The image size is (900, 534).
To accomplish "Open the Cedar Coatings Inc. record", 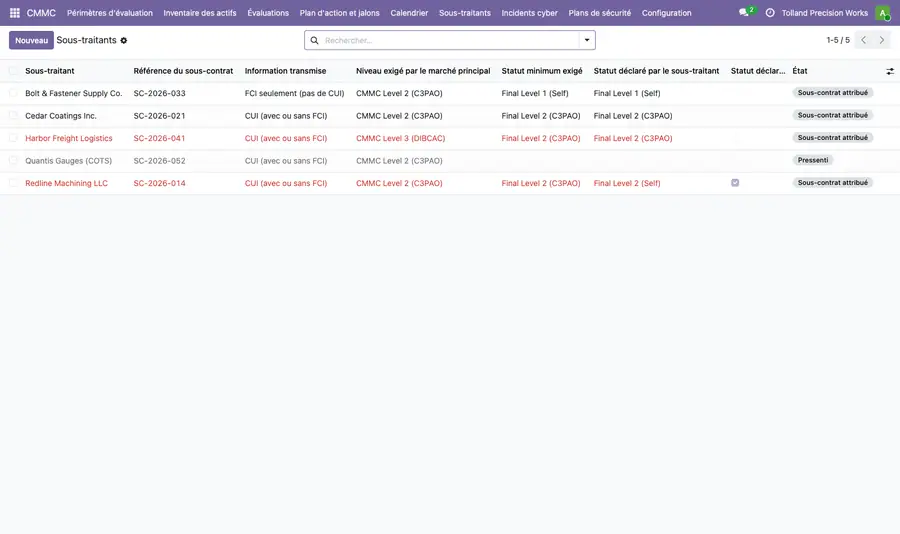I will coord(61,115).
